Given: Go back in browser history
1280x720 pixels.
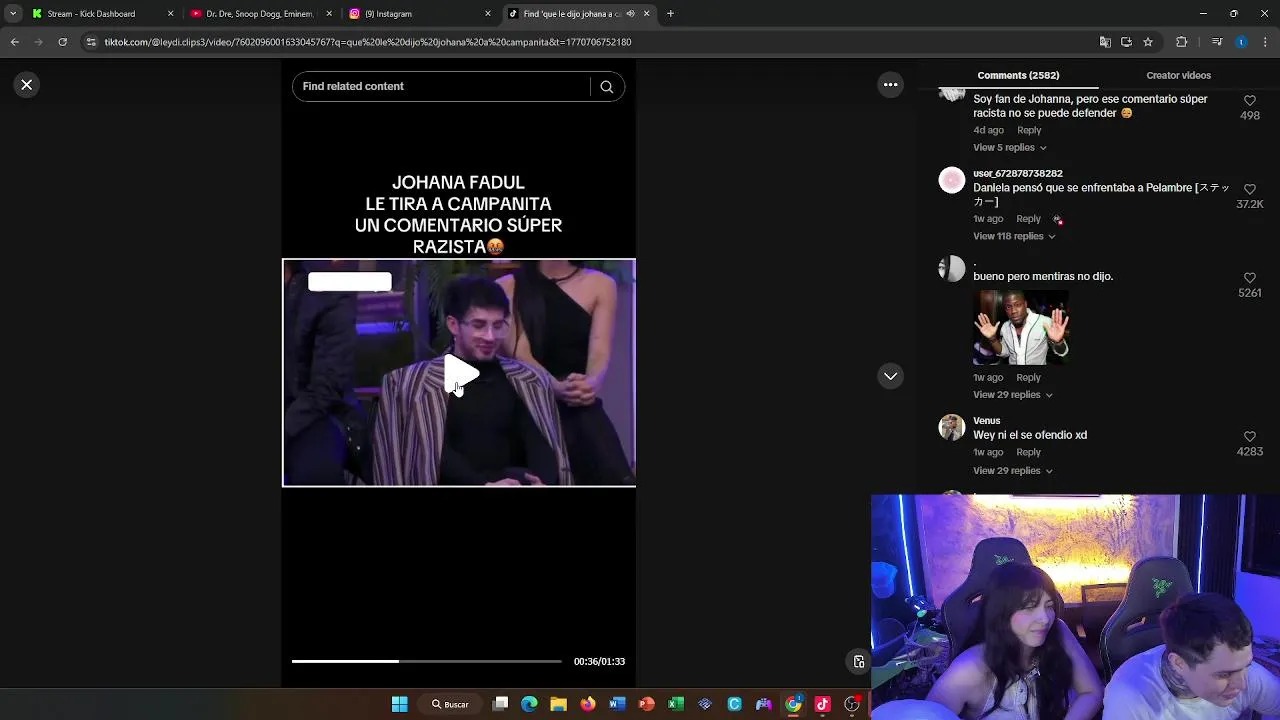Looking at the screenshot, I should point(14,42).
